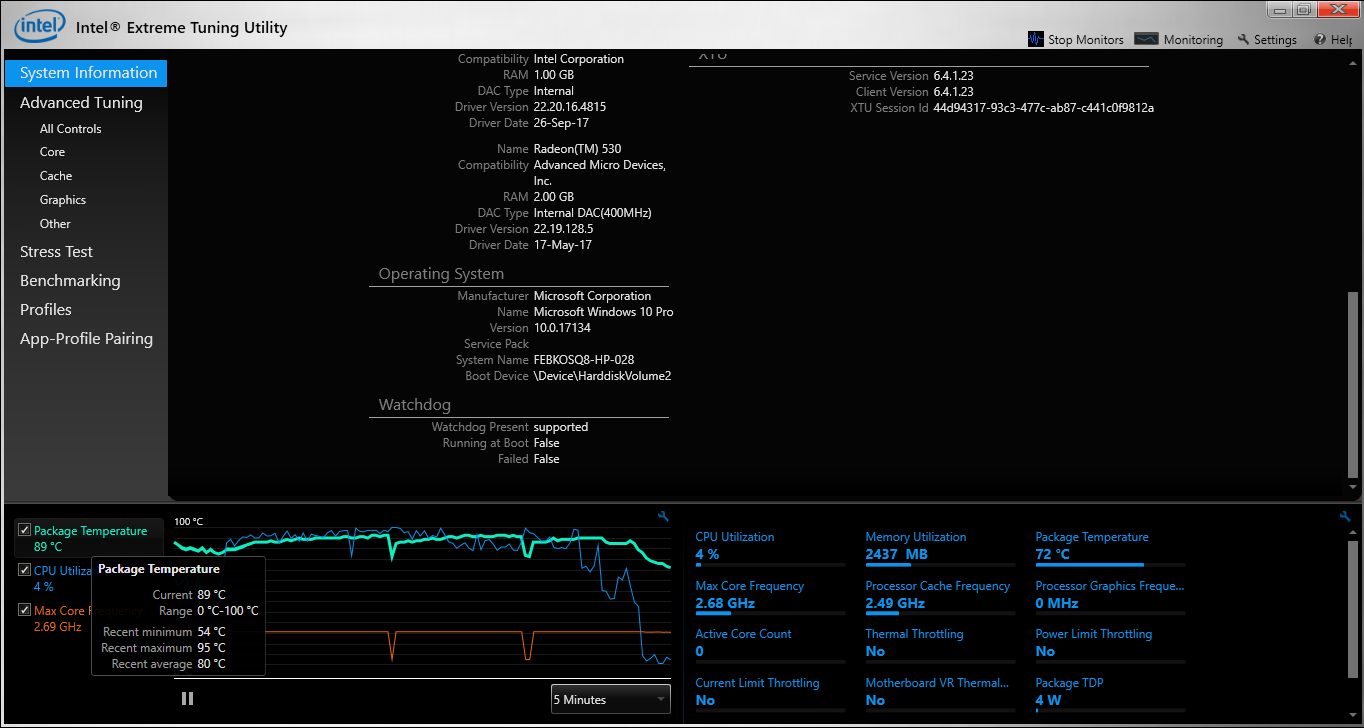Open monitor panel settings wrench at far right
This screenshot has height=728, width=1364.
point(1344,517)
